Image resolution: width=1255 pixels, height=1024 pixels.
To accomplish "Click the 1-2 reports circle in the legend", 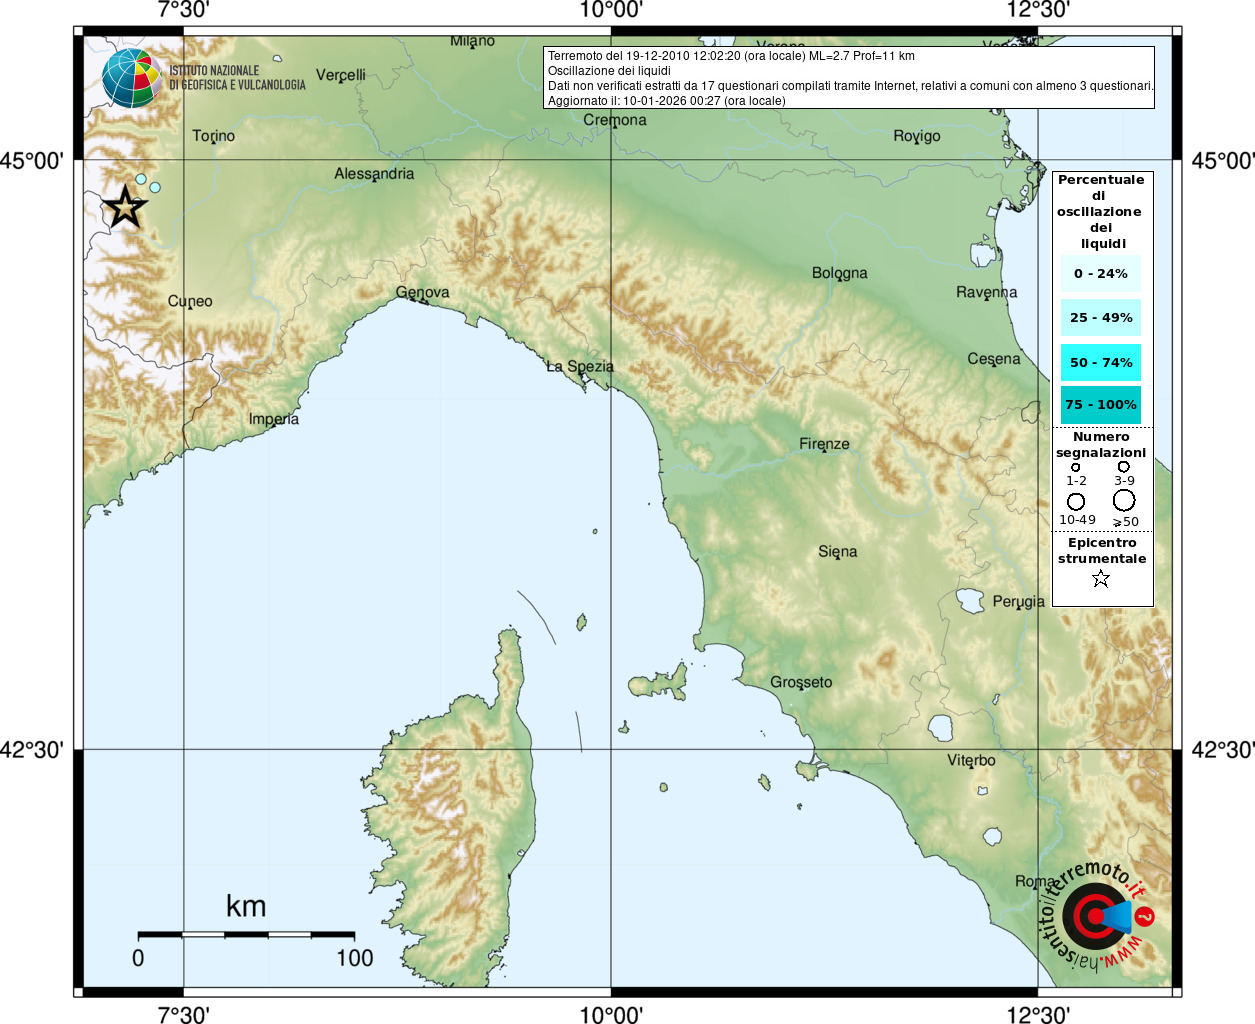I will (x=1076, y=467).
